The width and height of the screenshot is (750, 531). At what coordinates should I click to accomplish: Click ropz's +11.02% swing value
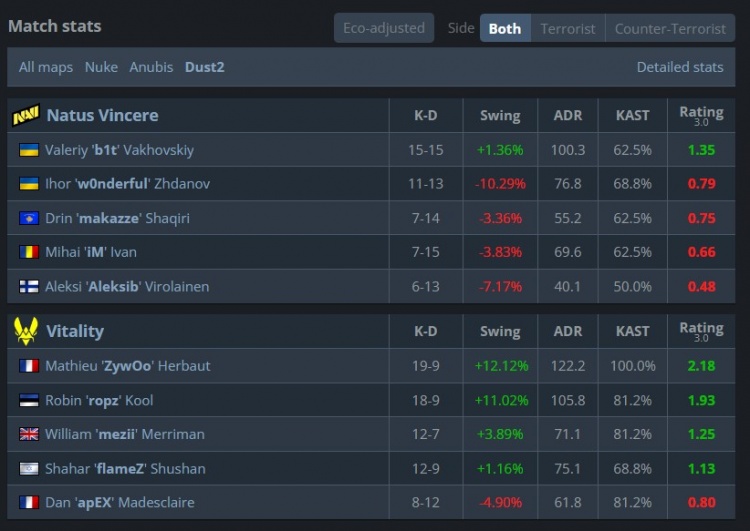click(501, 400)
